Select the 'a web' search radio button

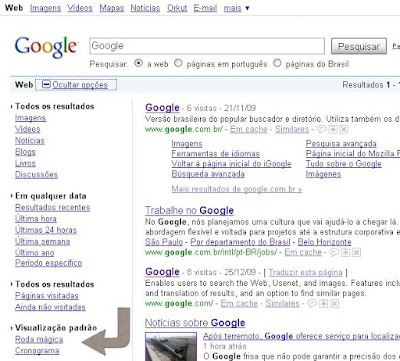tap(139, 63)
